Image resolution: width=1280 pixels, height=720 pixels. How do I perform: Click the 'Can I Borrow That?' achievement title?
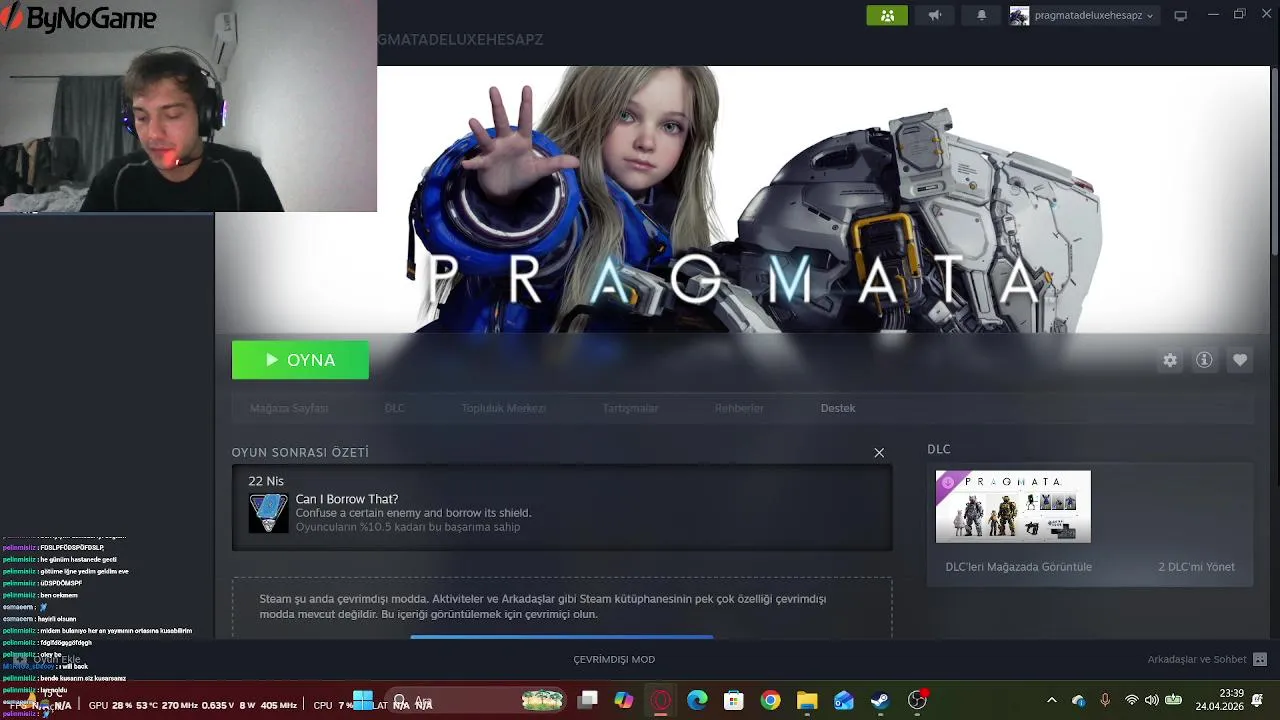point(347,499)
